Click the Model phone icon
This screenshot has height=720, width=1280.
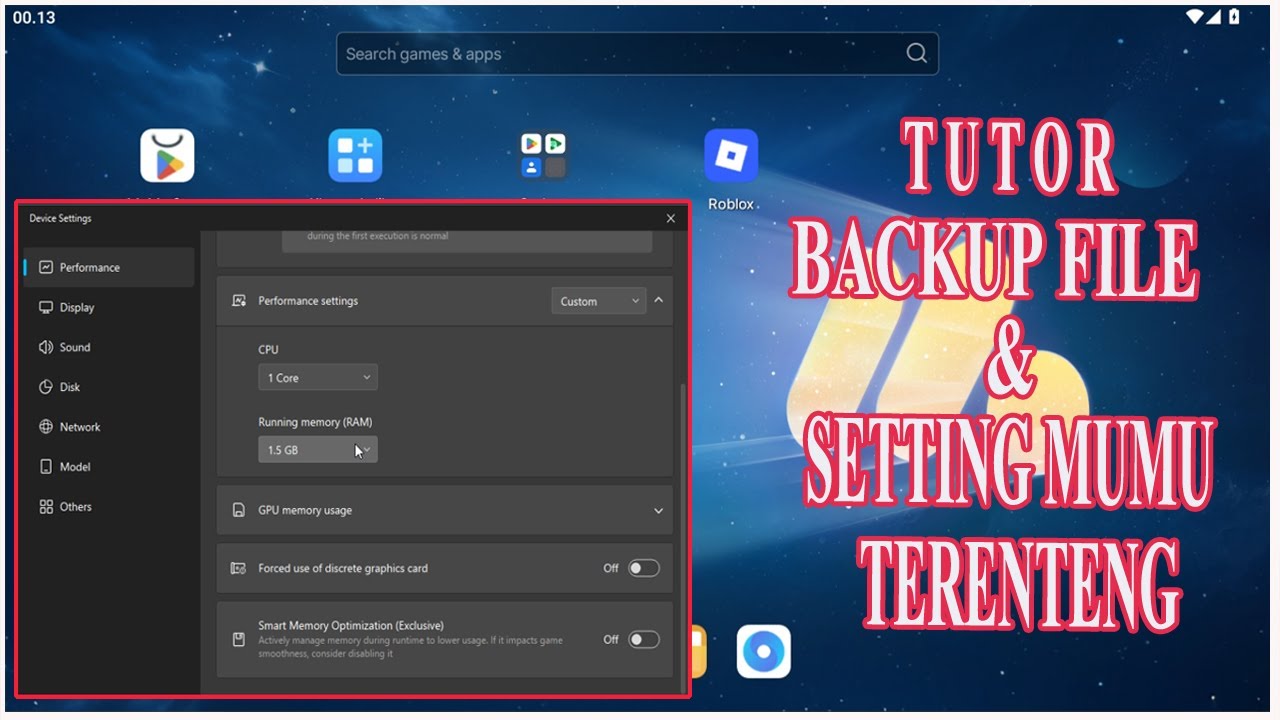click(x=46, y=467)
